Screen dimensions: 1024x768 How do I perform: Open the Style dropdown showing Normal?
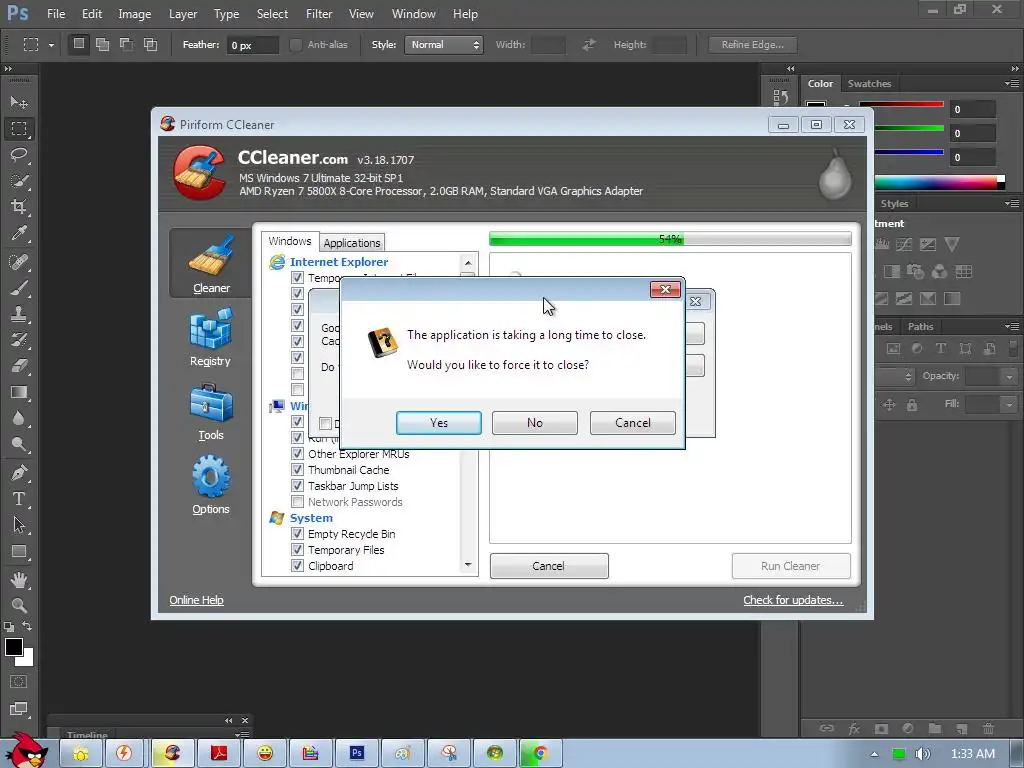443,44
